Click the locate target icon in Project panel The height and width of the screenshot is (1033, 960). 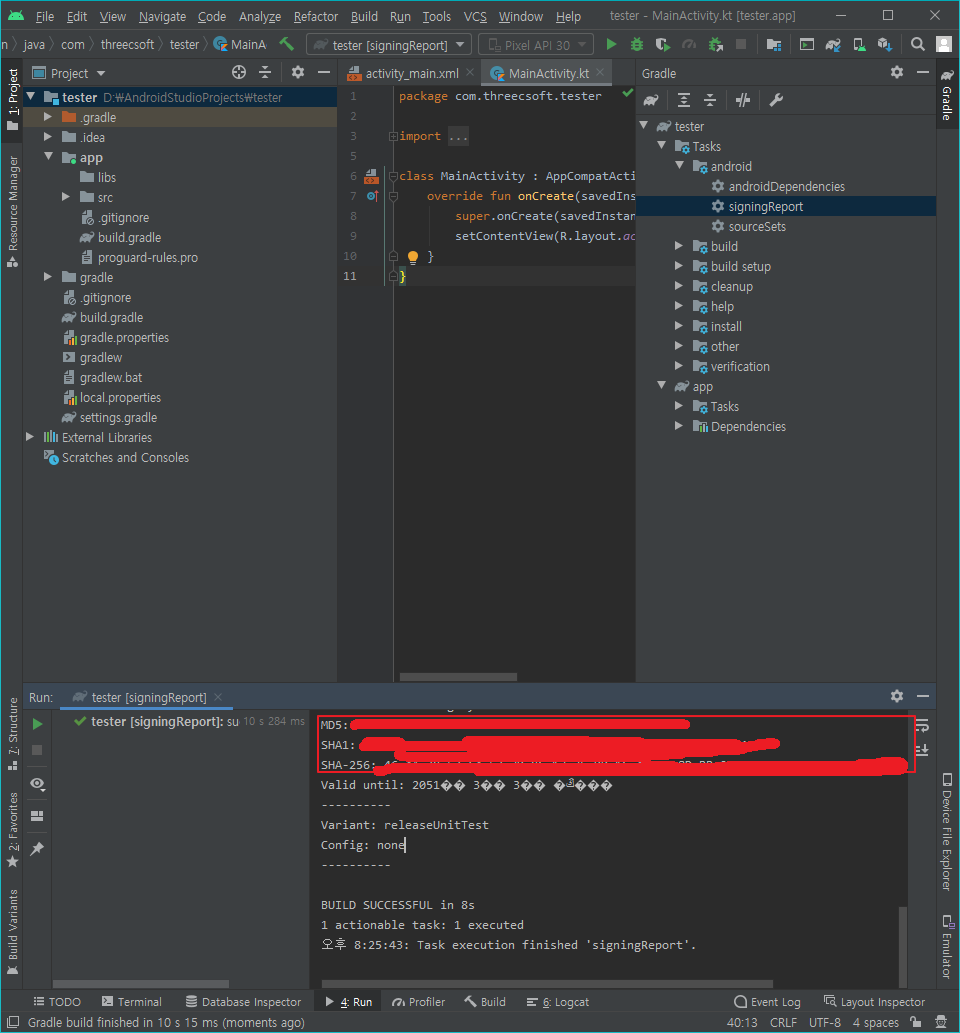(x=239, y=72)
